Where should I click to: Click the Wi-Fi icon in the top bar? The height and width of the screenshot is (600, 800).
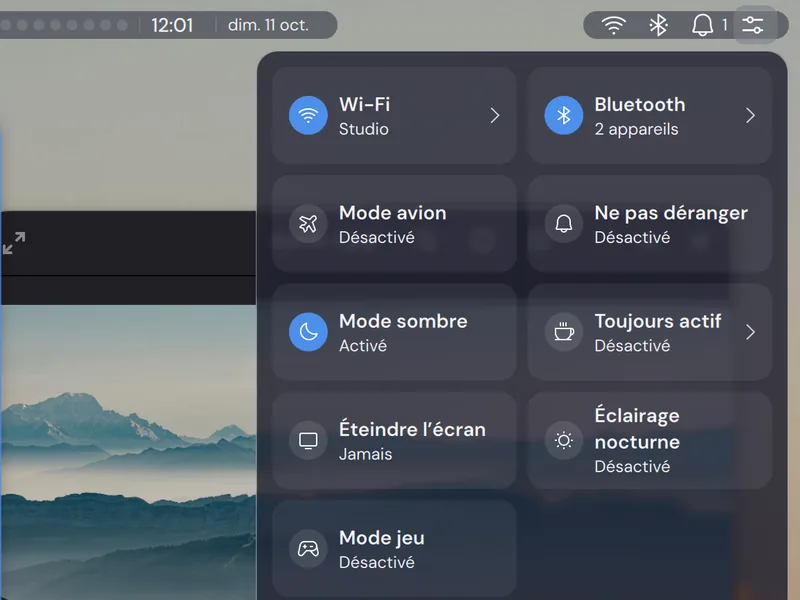coord(613,25)
